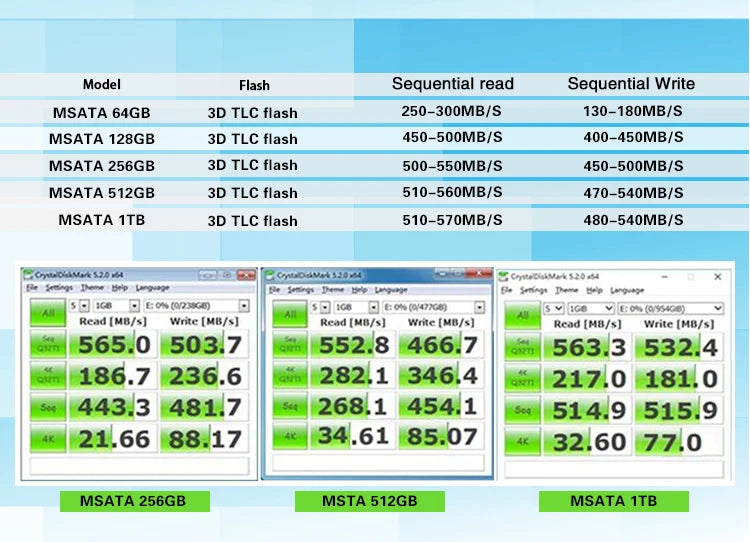Open the 1GiB size dropdown in the 0/954GB window

click(591, 309)
